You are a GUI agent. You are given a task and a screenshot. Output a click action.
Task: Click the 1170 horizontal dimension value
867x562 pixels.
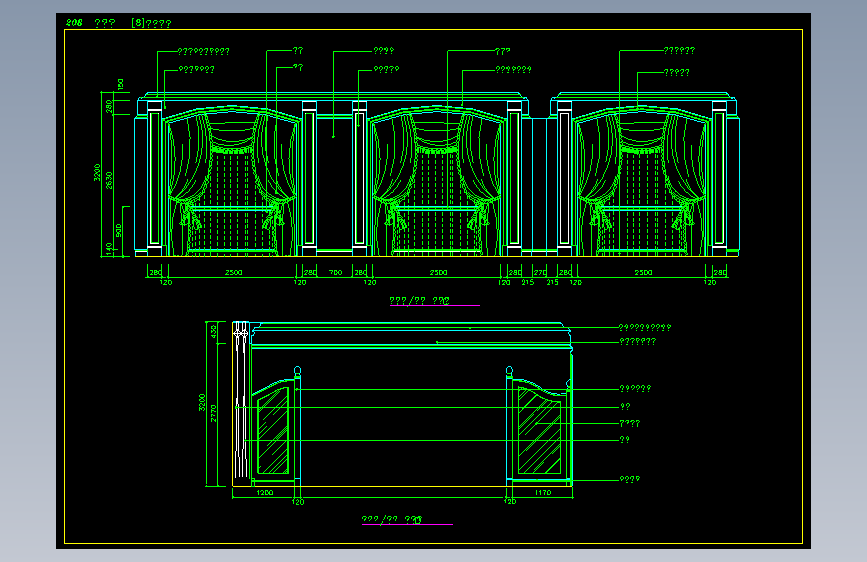(x=543, y=492)
